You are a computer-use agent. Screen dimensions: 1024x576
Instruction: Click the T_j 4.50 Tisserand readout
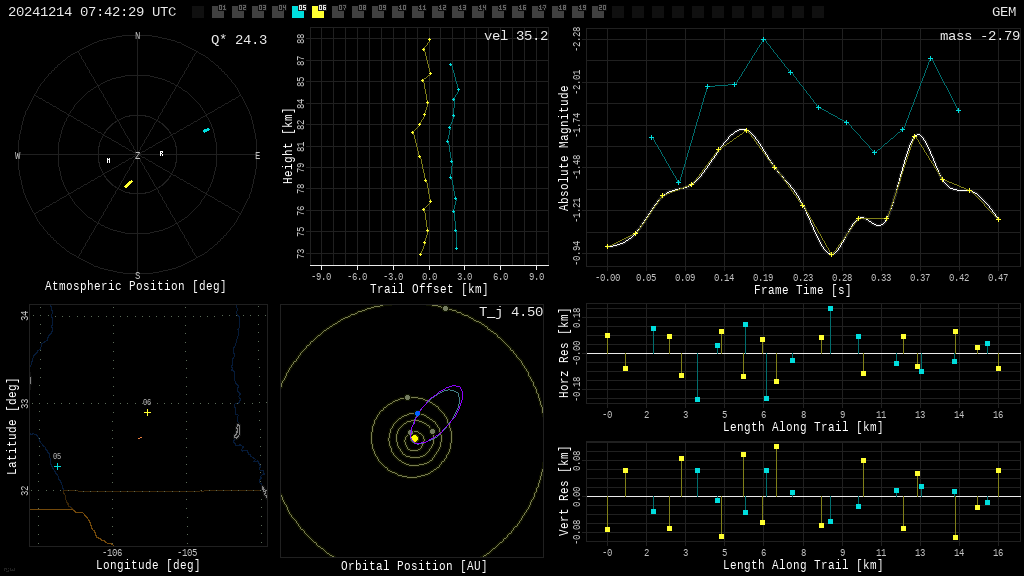(x=510, y=312)
